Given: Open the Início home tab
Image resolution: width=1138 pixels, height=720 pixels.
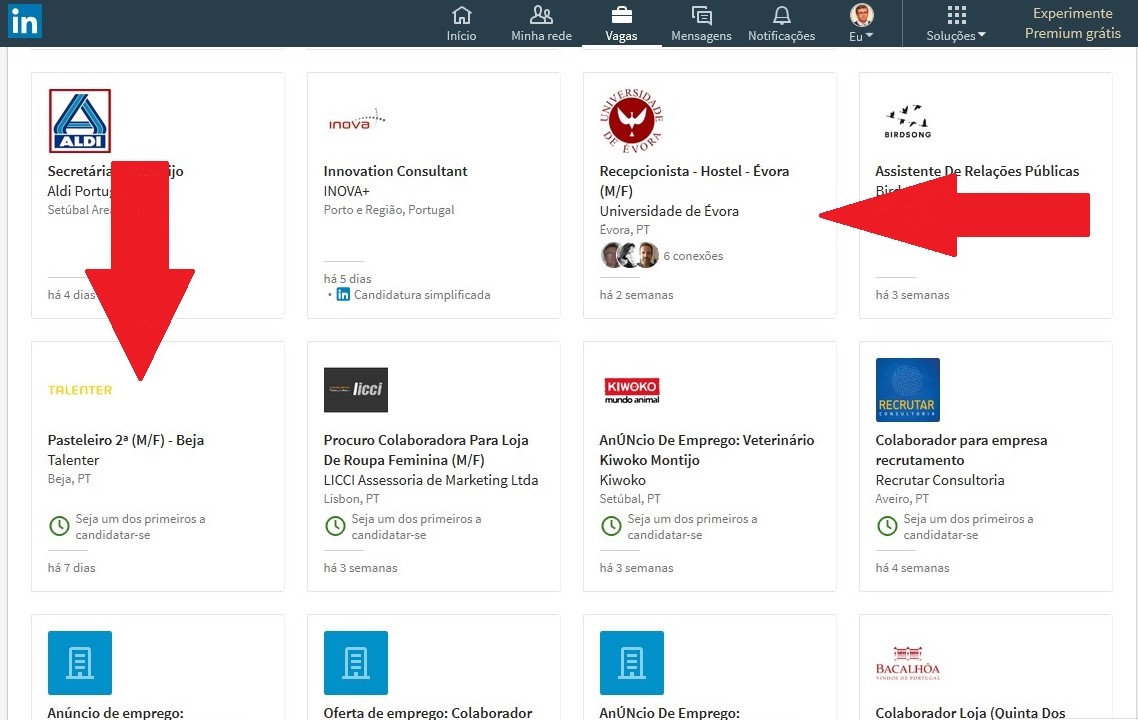Looking at the screenshot, I should coord(462,24).
